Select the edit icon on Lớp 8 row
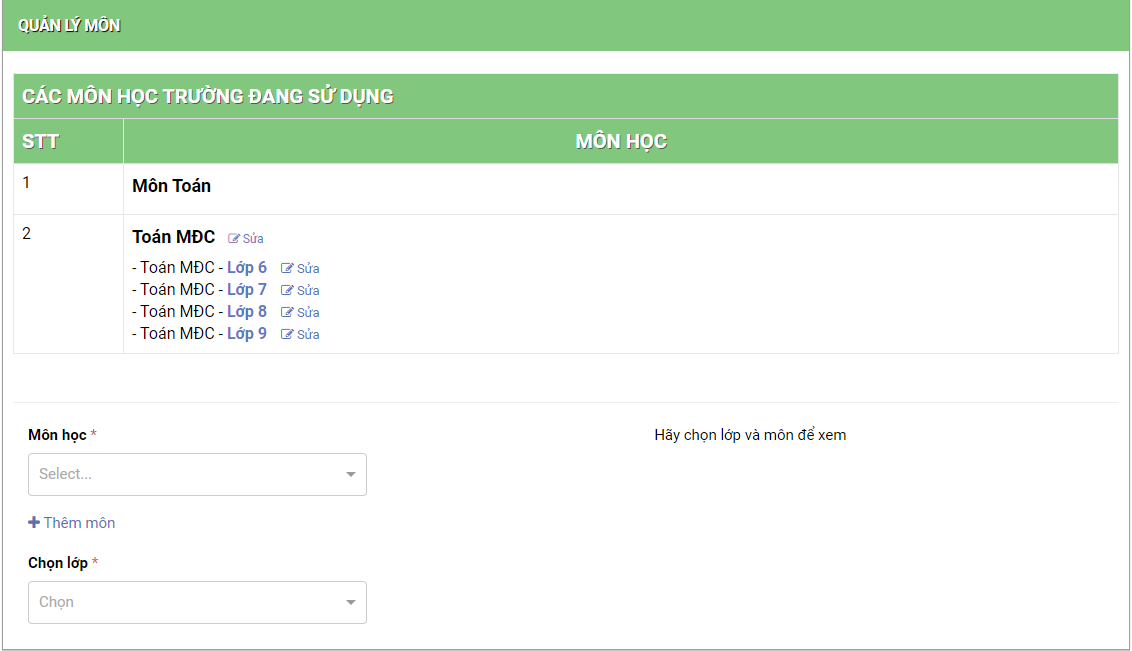 click(288, 313)
